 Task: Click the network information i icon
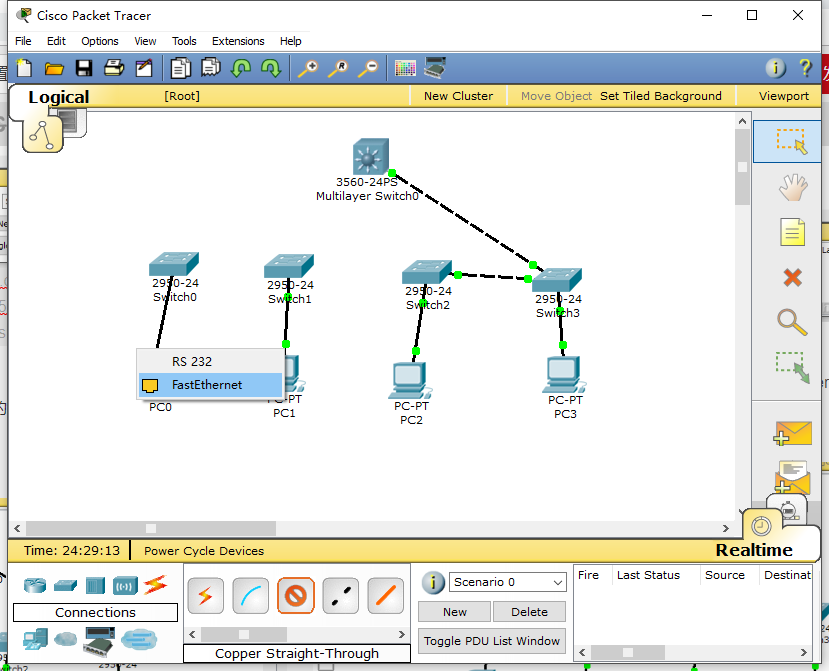pyautogui.click(x=776, y=68)
